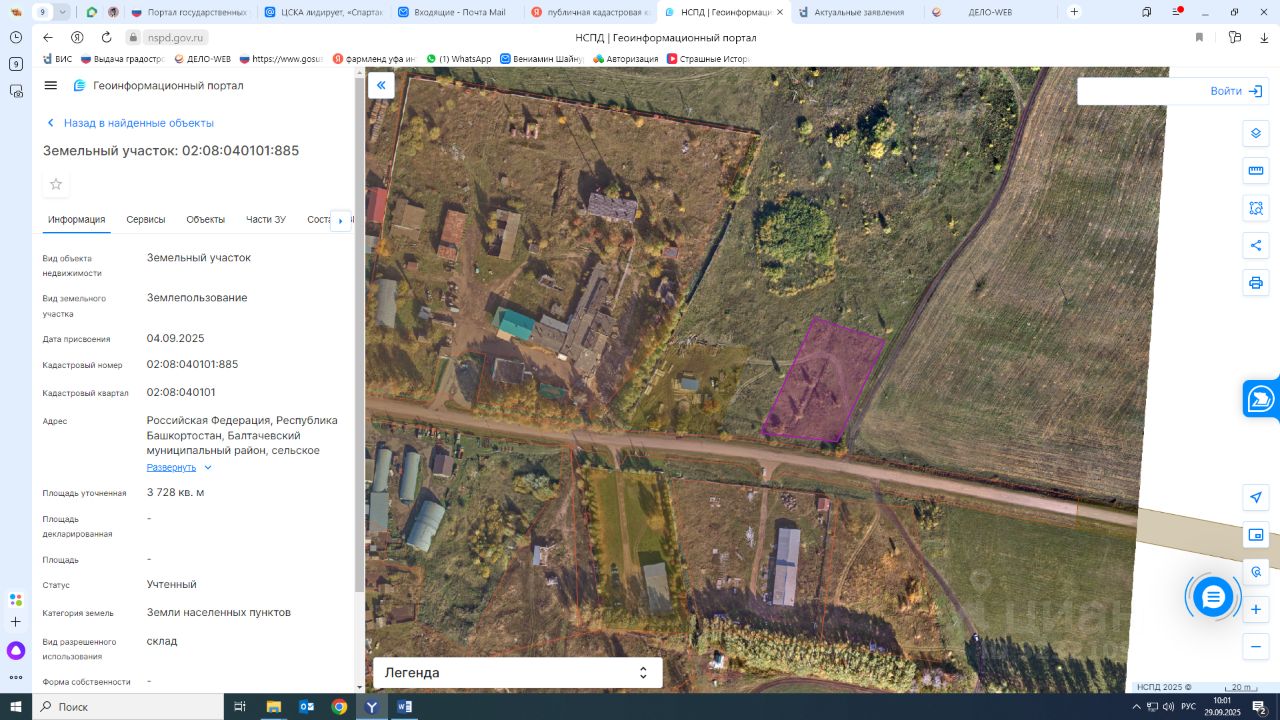Reload the page in the browser
Screen dimensions: 1280x720
click(105, 37)
